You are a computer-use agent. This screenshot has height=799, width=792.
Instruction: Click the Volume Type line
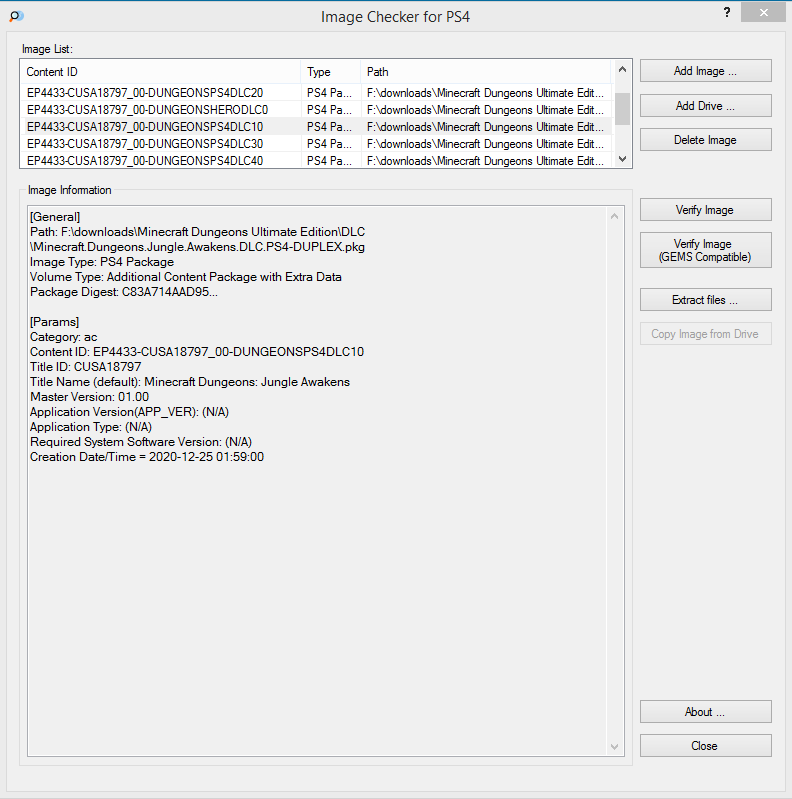pos(186,277)
